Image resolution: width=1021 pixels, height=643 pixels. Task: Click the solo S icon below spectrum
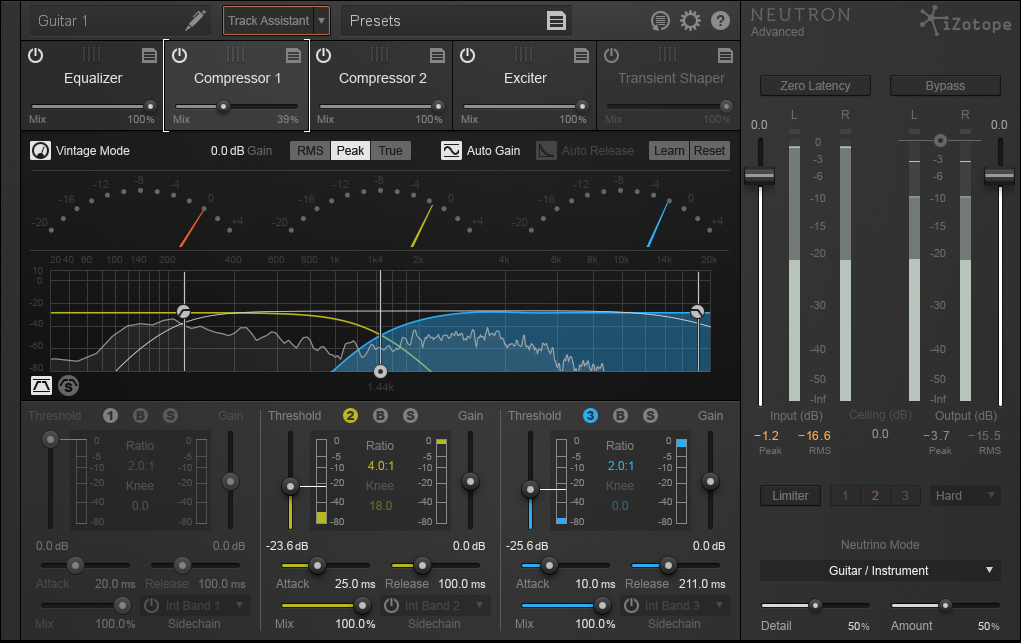click(x=68, y=386)
